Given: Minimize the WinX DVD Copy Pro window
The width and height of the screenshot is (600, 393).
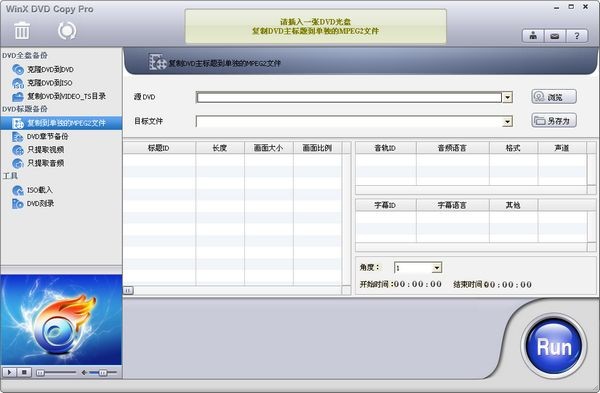Looking at the screenshot, I should [x=556, y=7].
